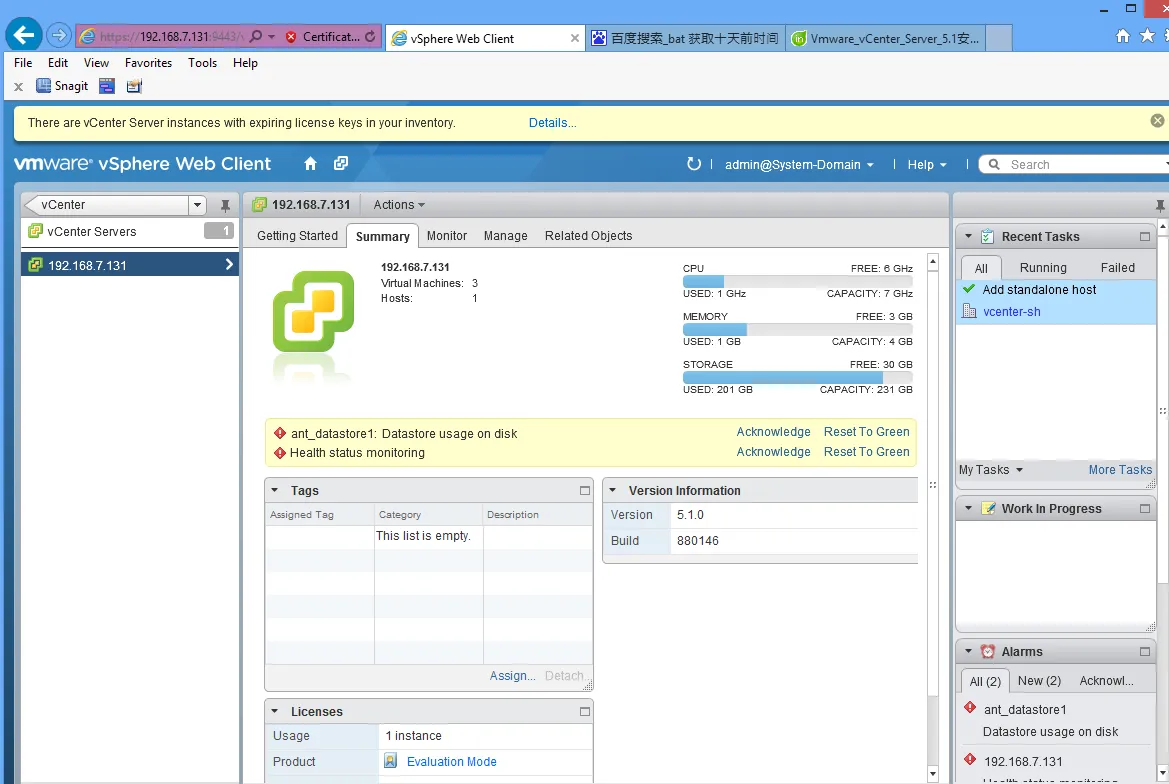Click the Snagit toolbar icon

62,86
